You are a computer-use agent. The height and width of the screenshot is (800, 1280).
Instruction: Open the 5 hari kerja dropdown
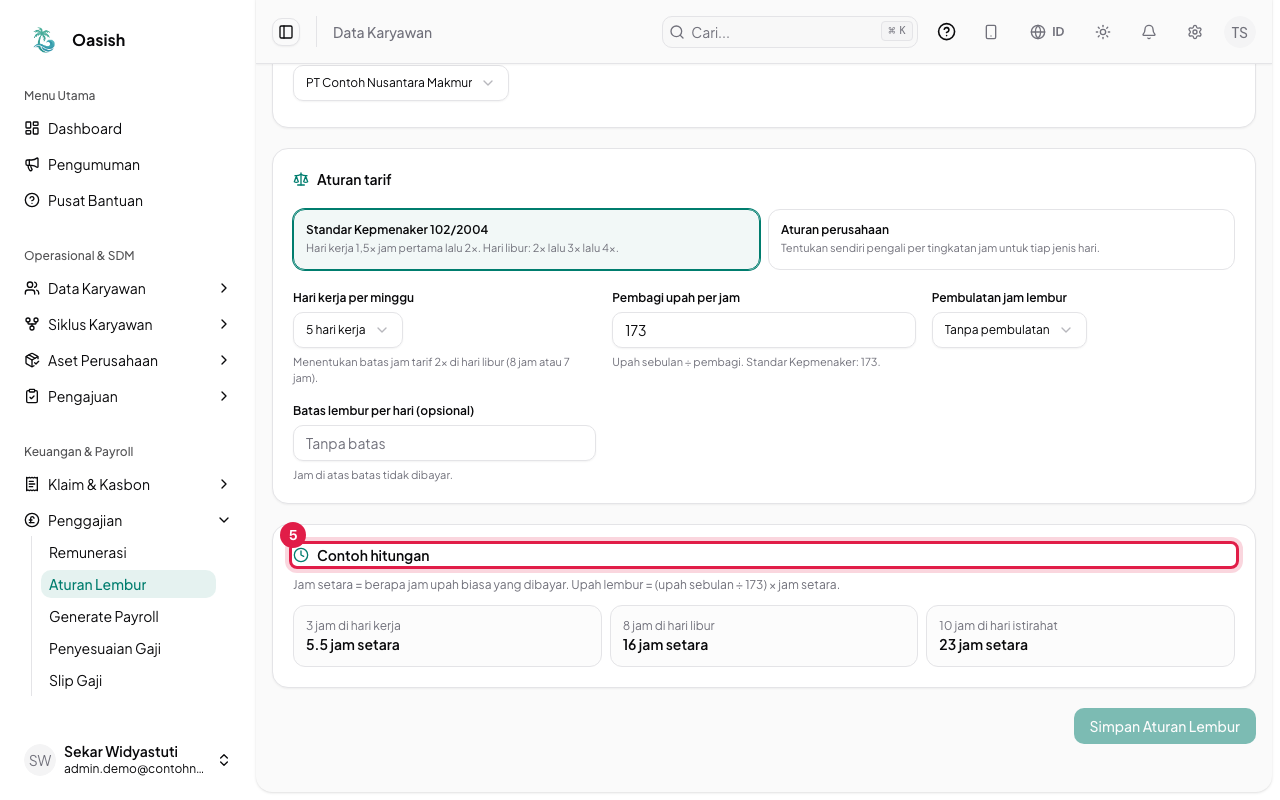click(x=348, y=330)
